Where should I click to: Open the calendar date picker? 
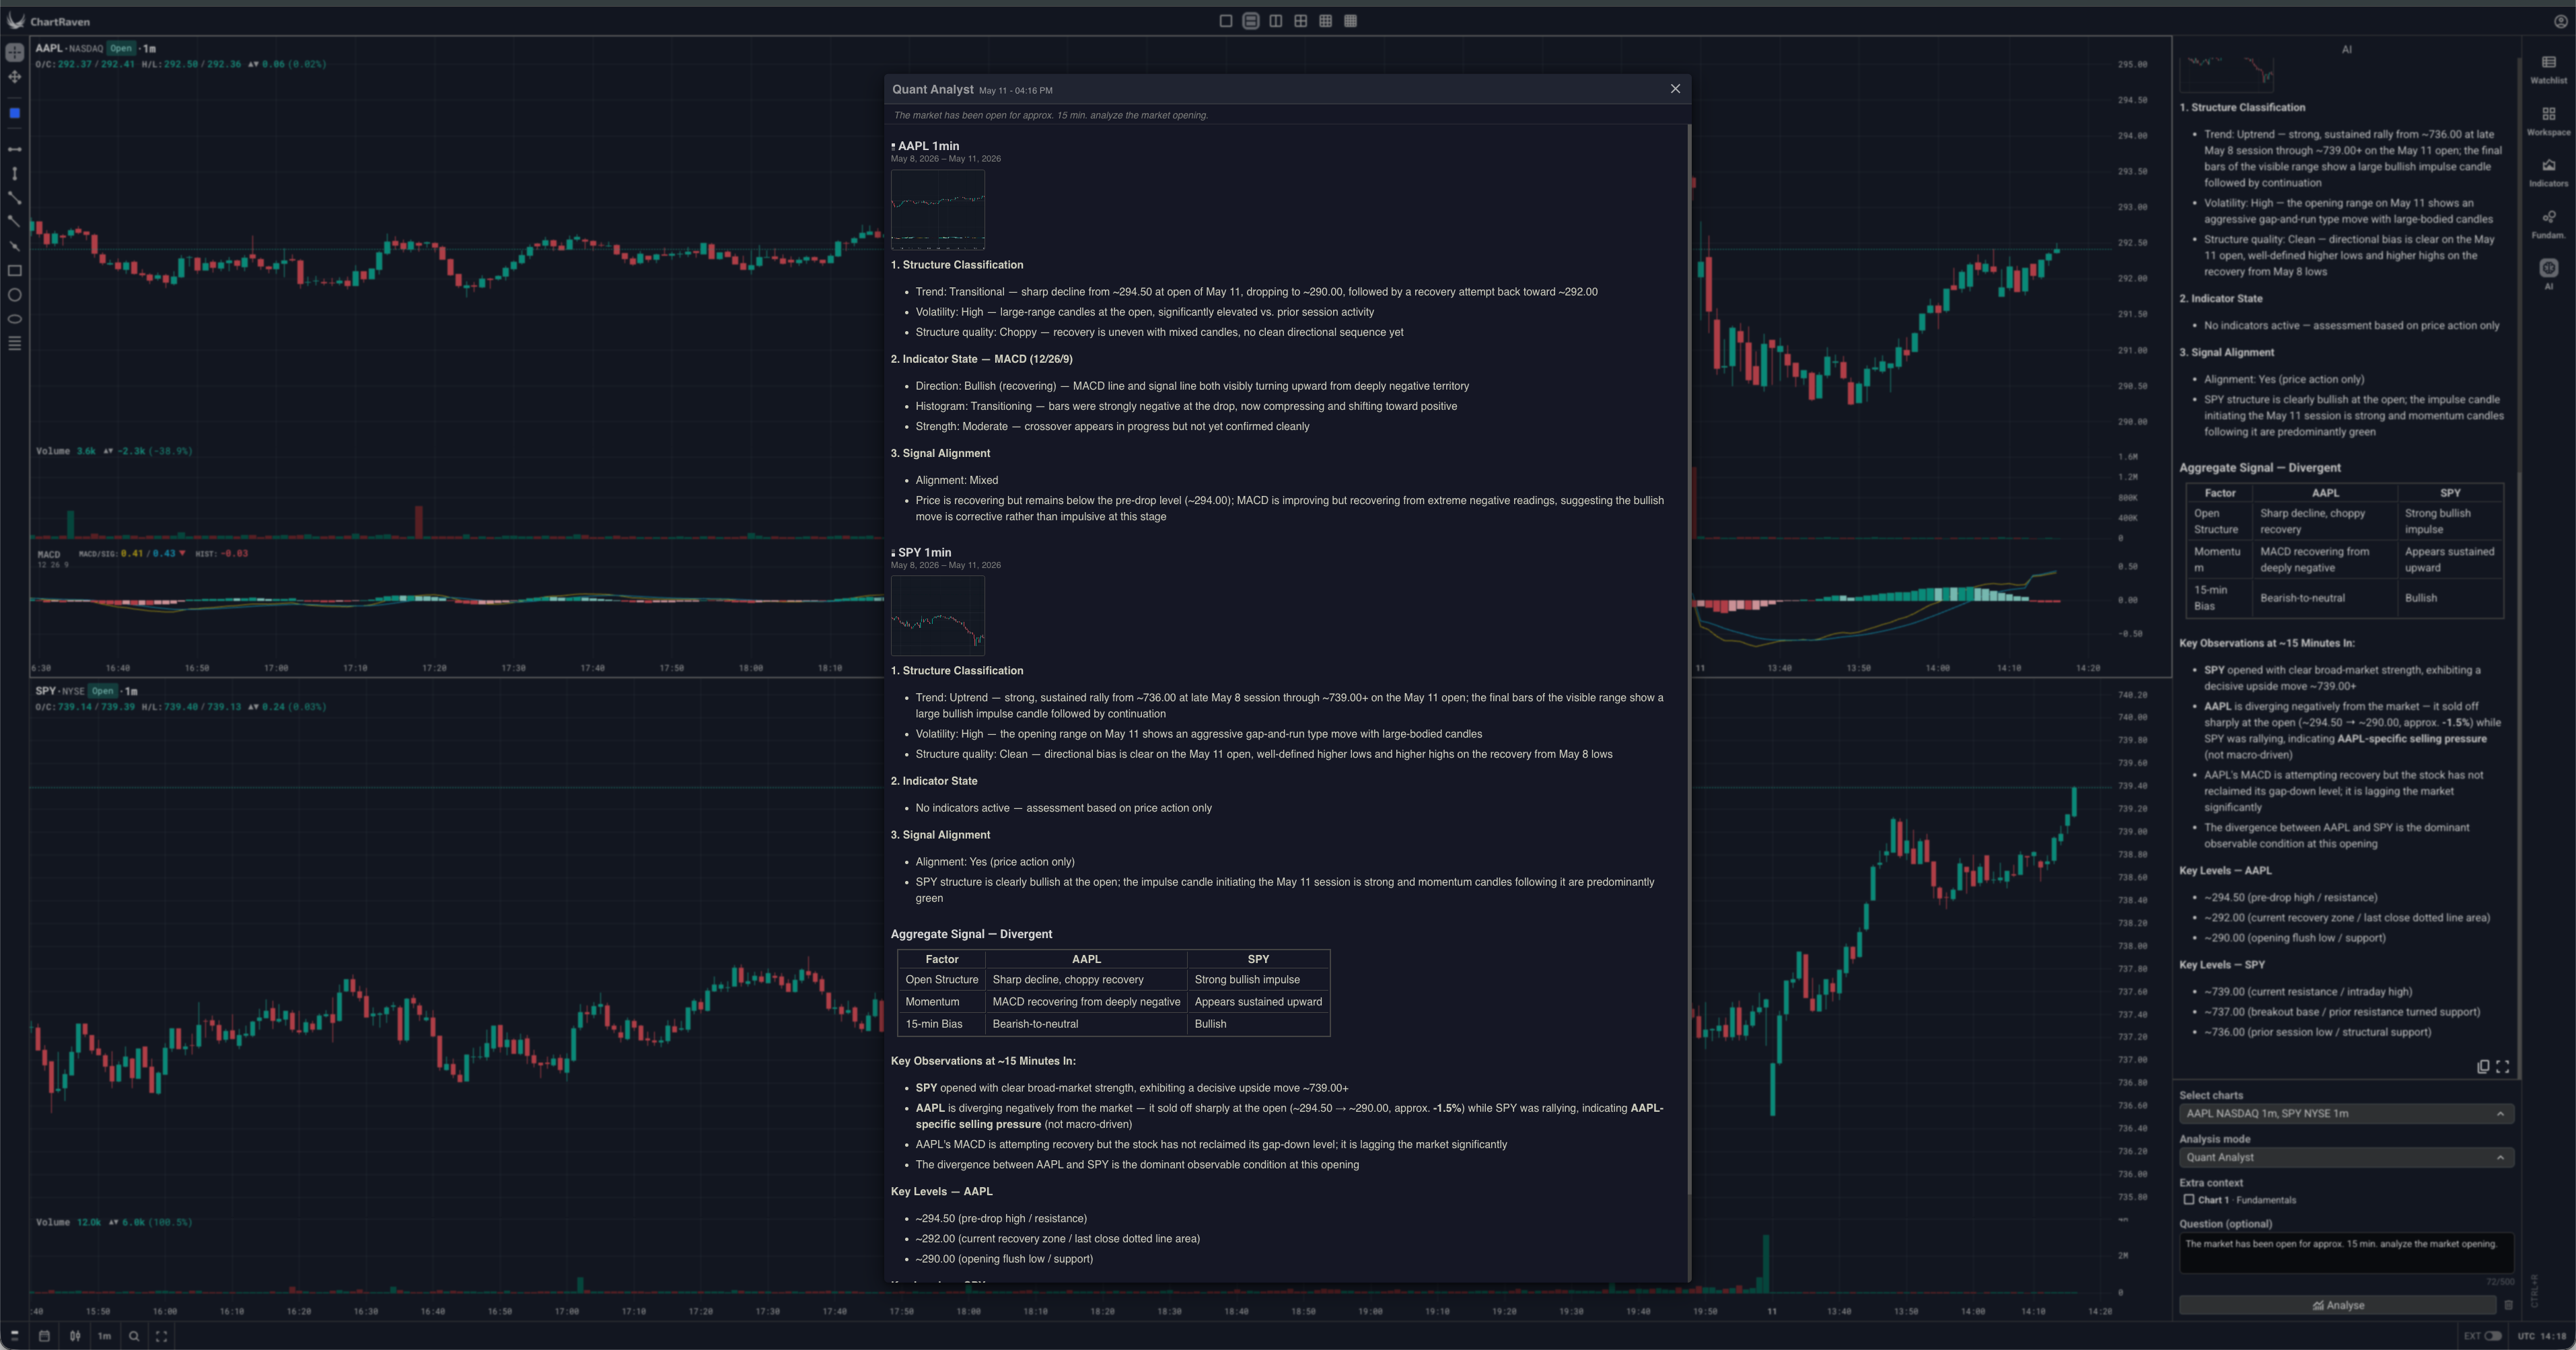[44, 1336]
